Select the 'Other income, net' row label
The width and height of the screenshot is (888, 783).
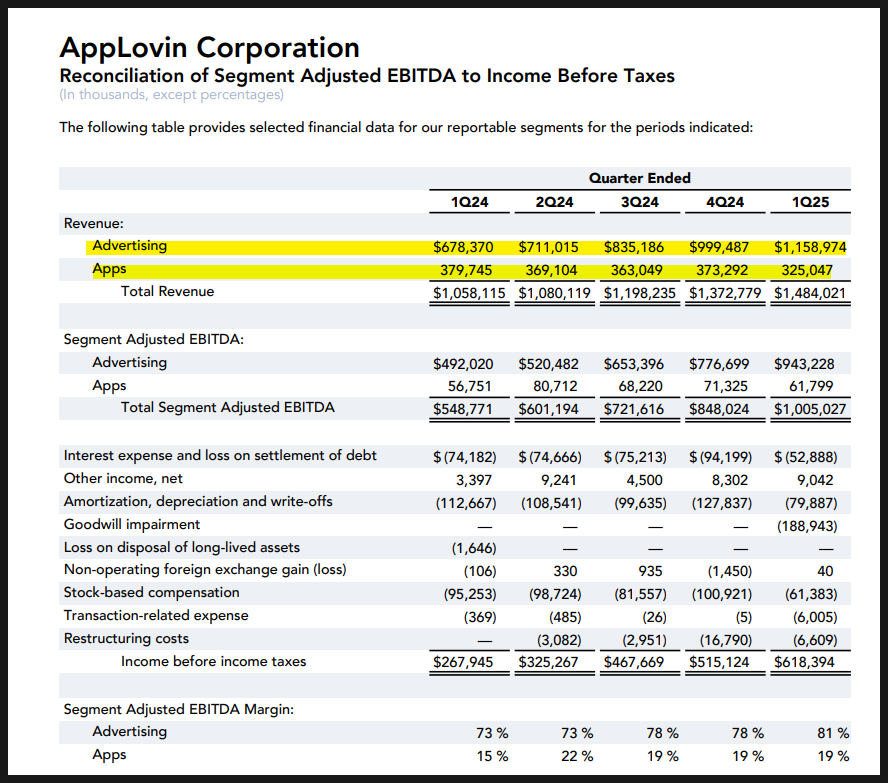click(123, 479)
